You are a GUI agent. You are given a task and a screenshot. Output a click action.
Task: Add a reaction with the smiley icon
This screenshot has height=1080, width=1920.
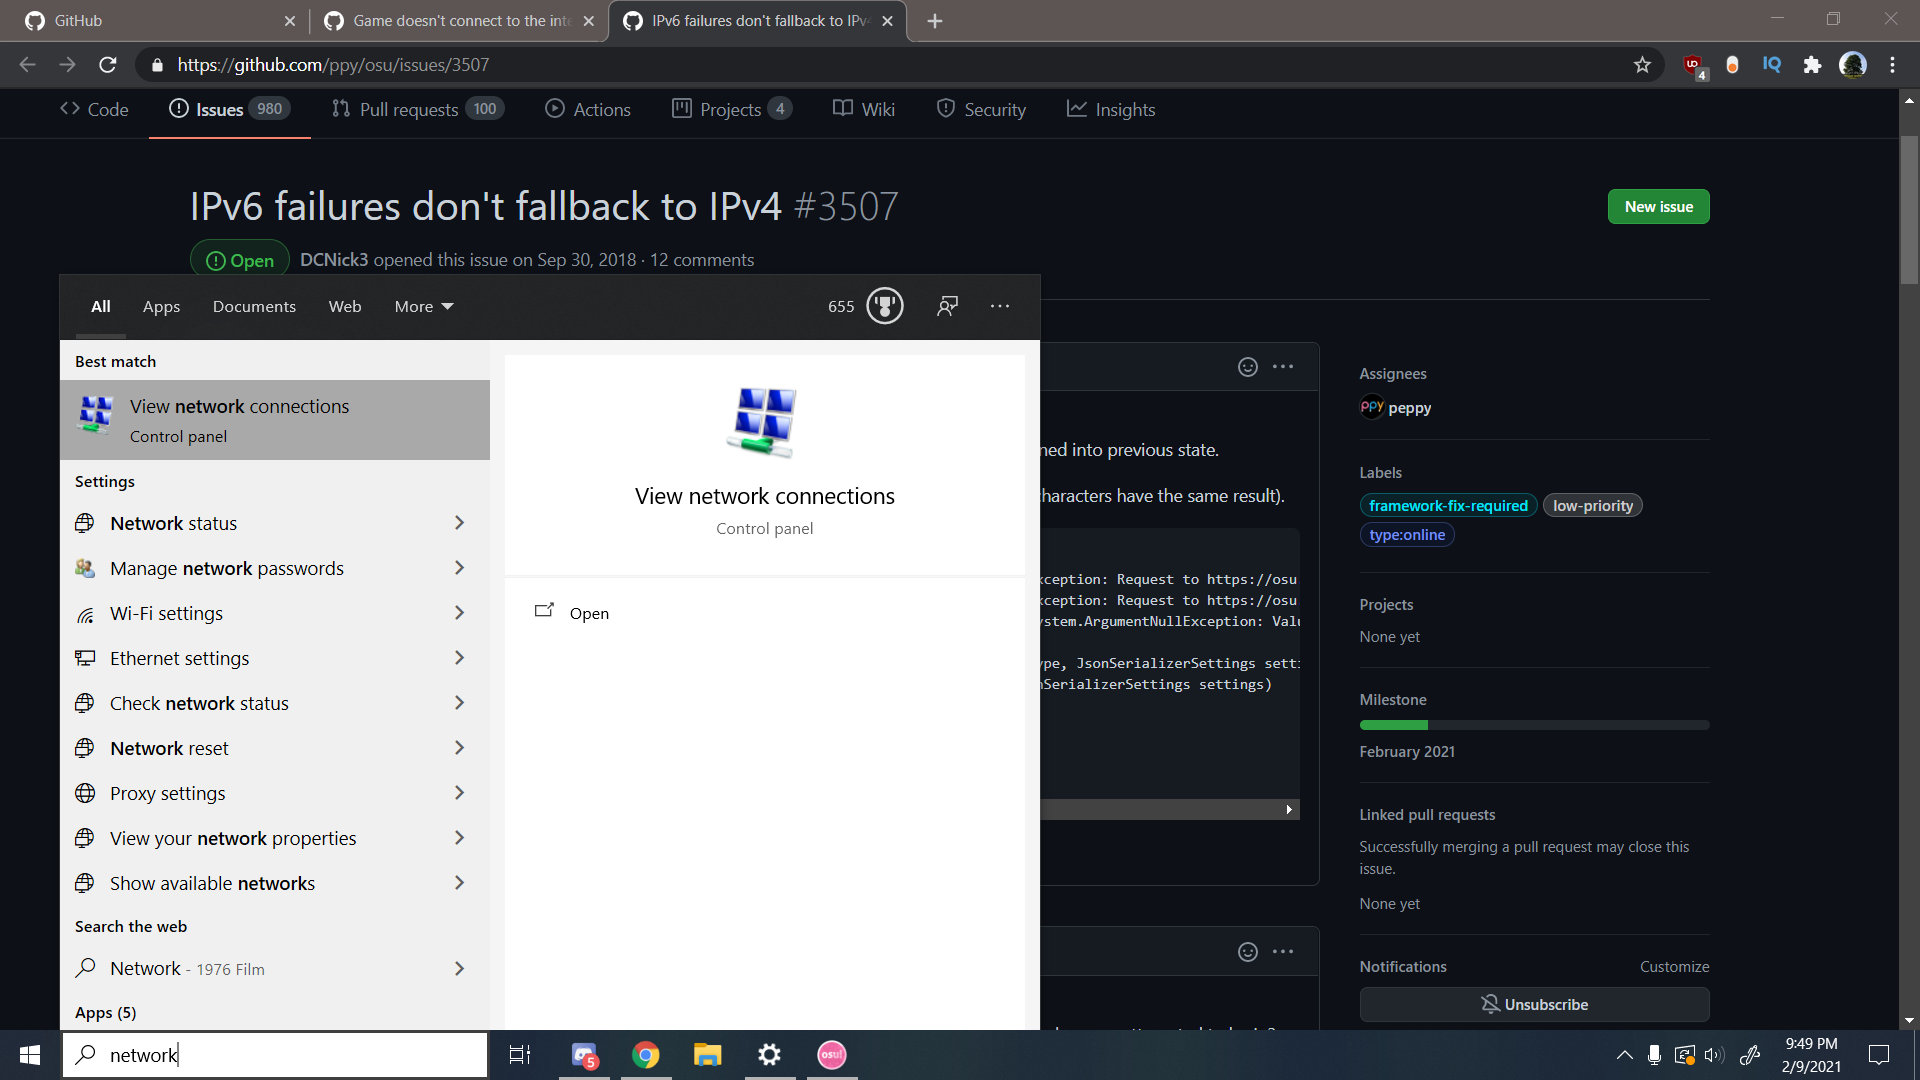pos(1248,367)
